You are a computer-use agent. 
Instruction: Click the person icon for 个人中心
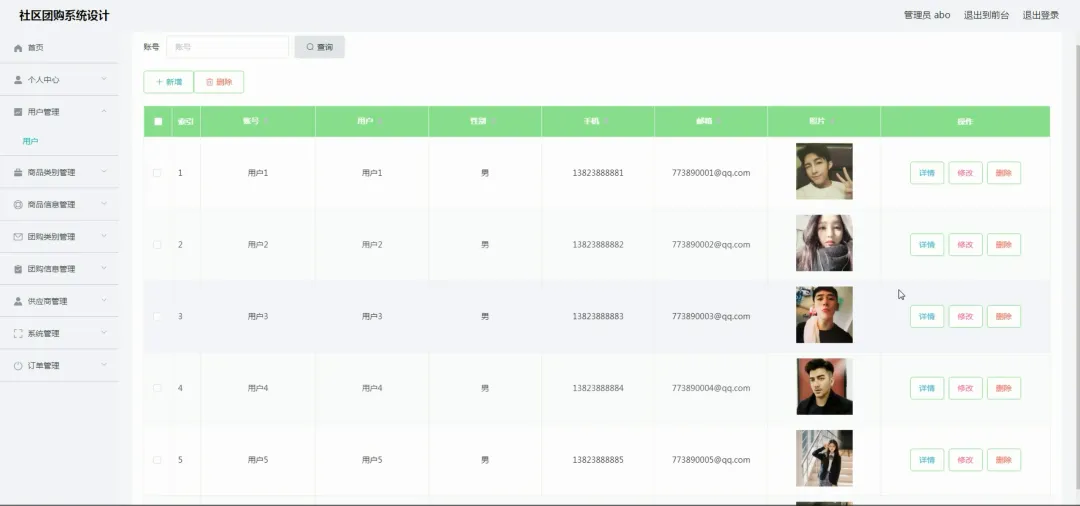18,80
